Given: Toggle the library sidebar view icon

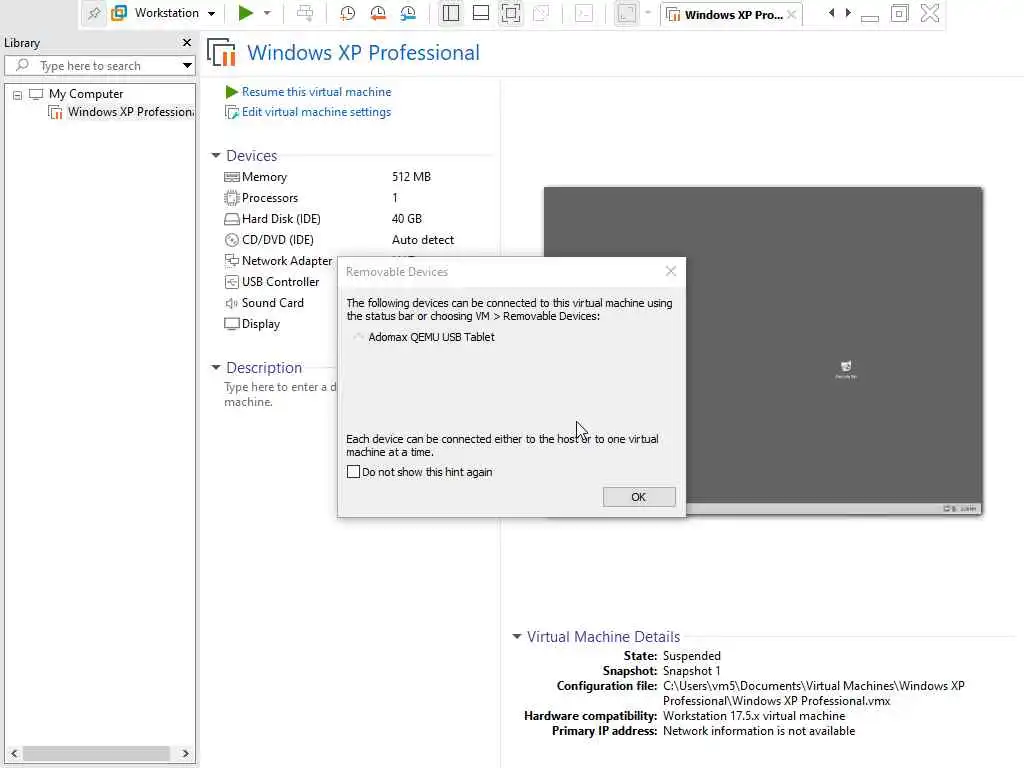Looking at the screenshot, I should pos(451,13).
